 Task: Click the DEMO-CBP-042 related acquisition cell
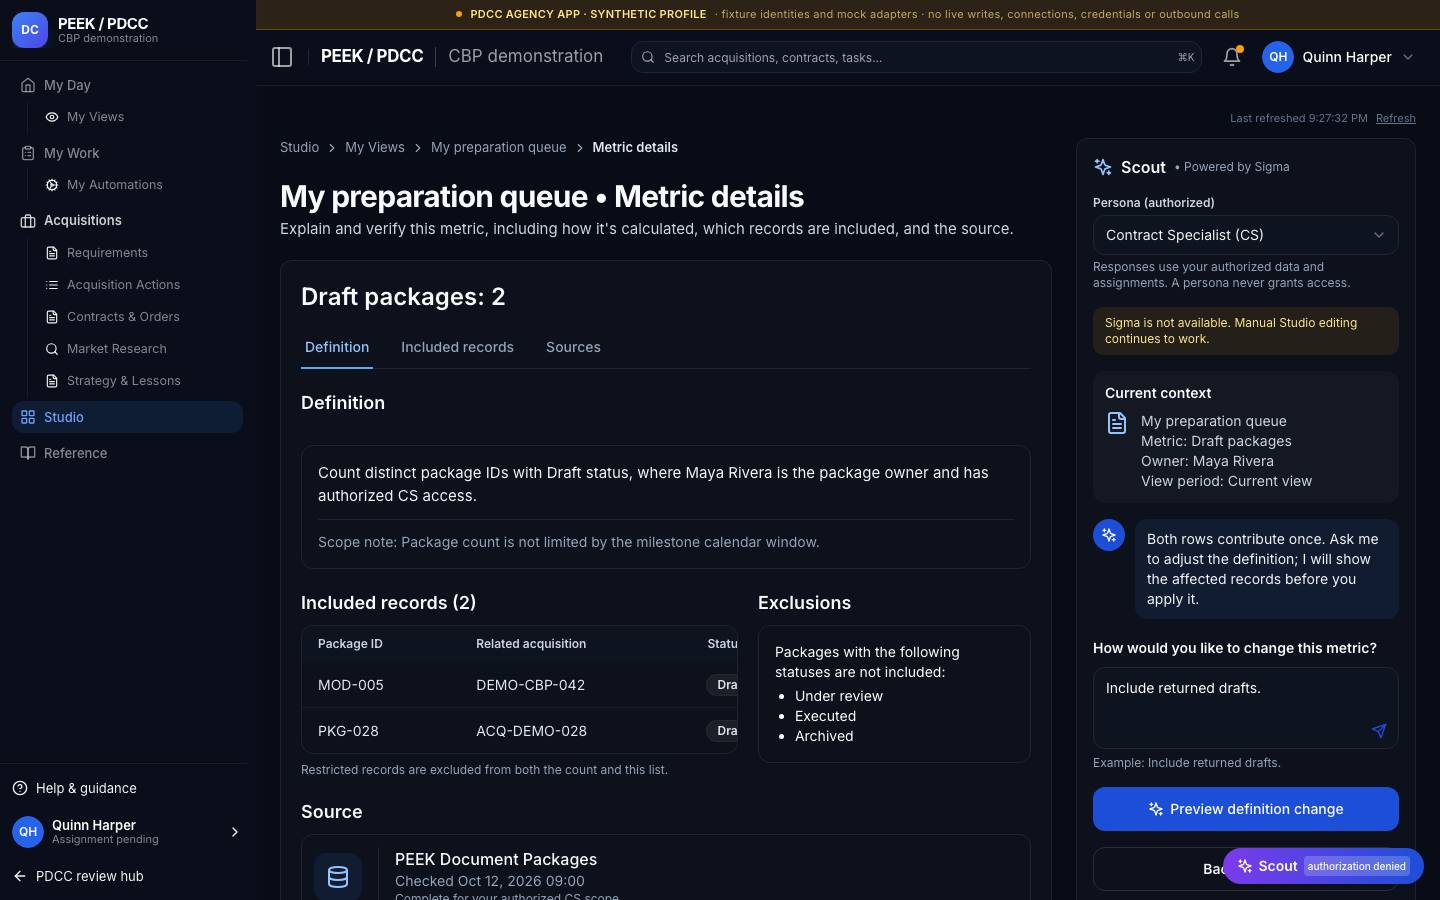click(x=530, y=685)
